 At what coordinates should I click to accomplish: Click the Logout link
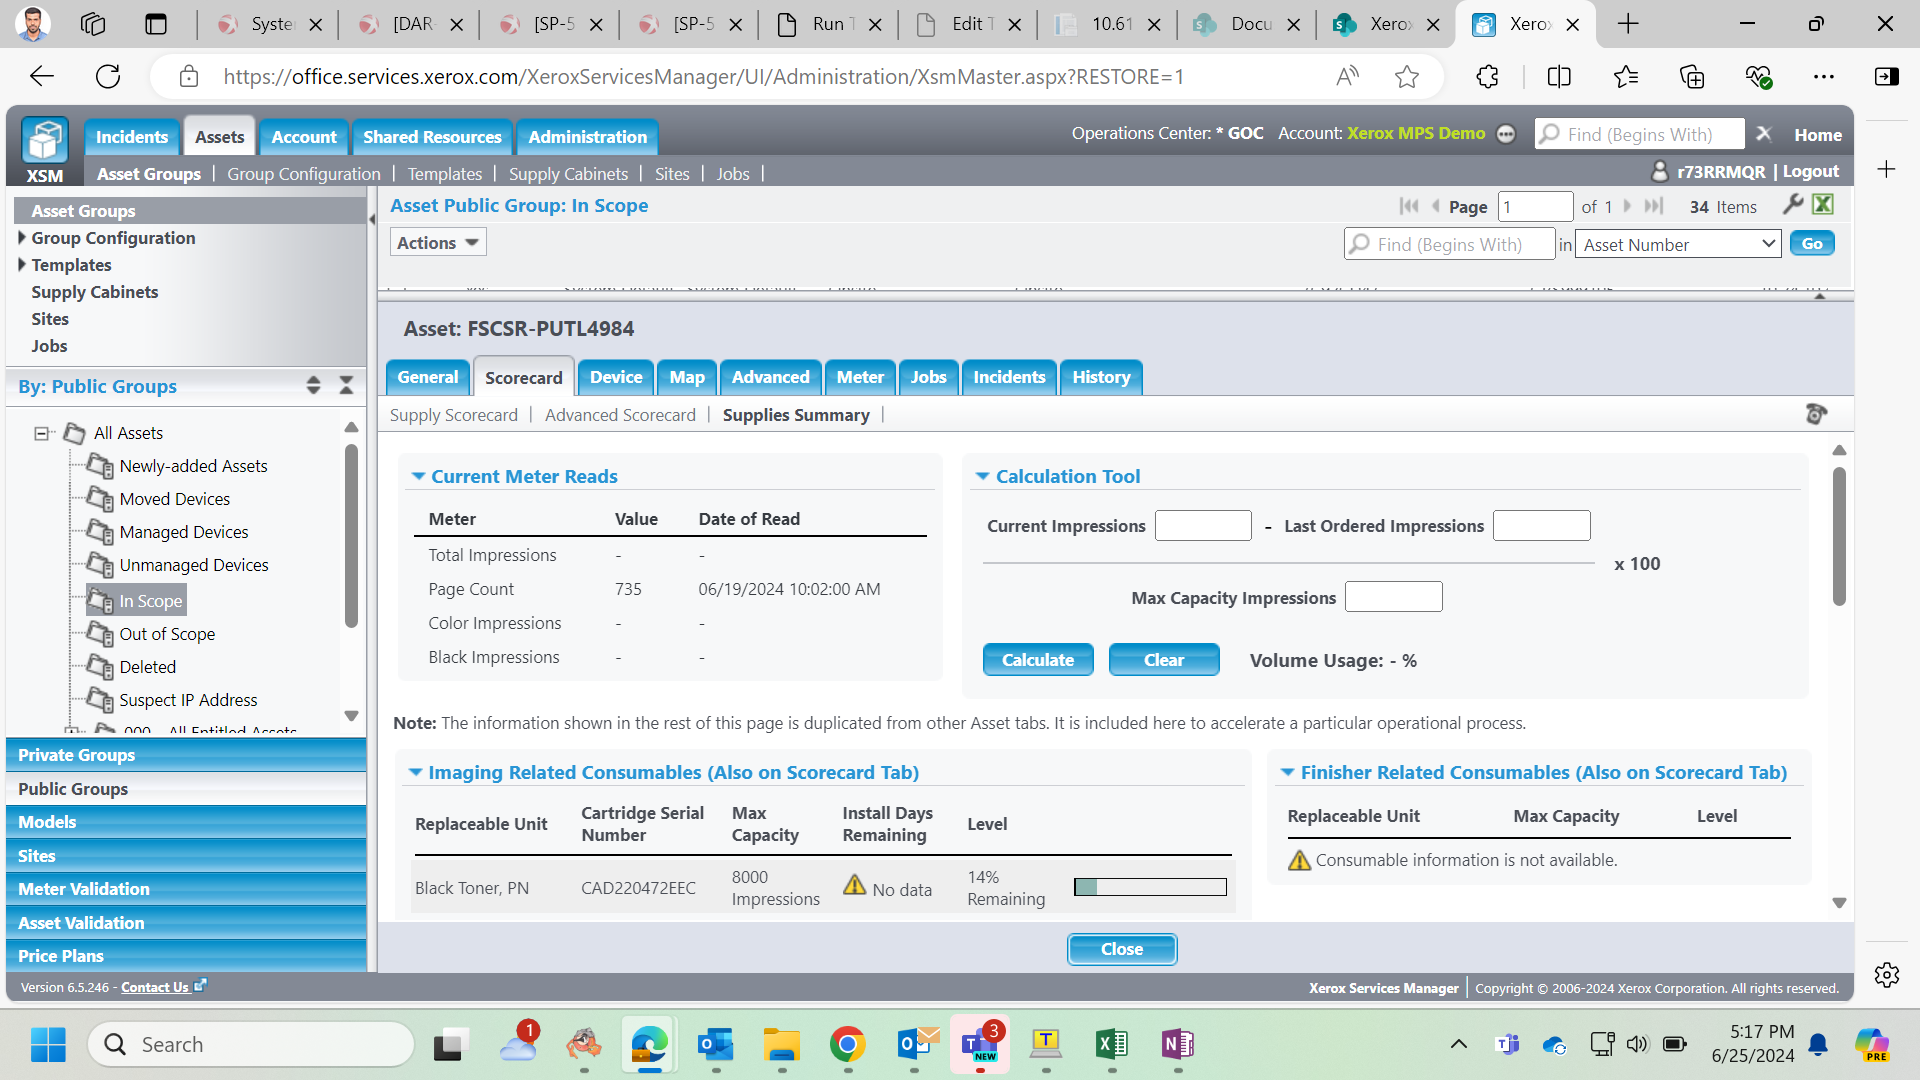click(x=1810, y=172)
